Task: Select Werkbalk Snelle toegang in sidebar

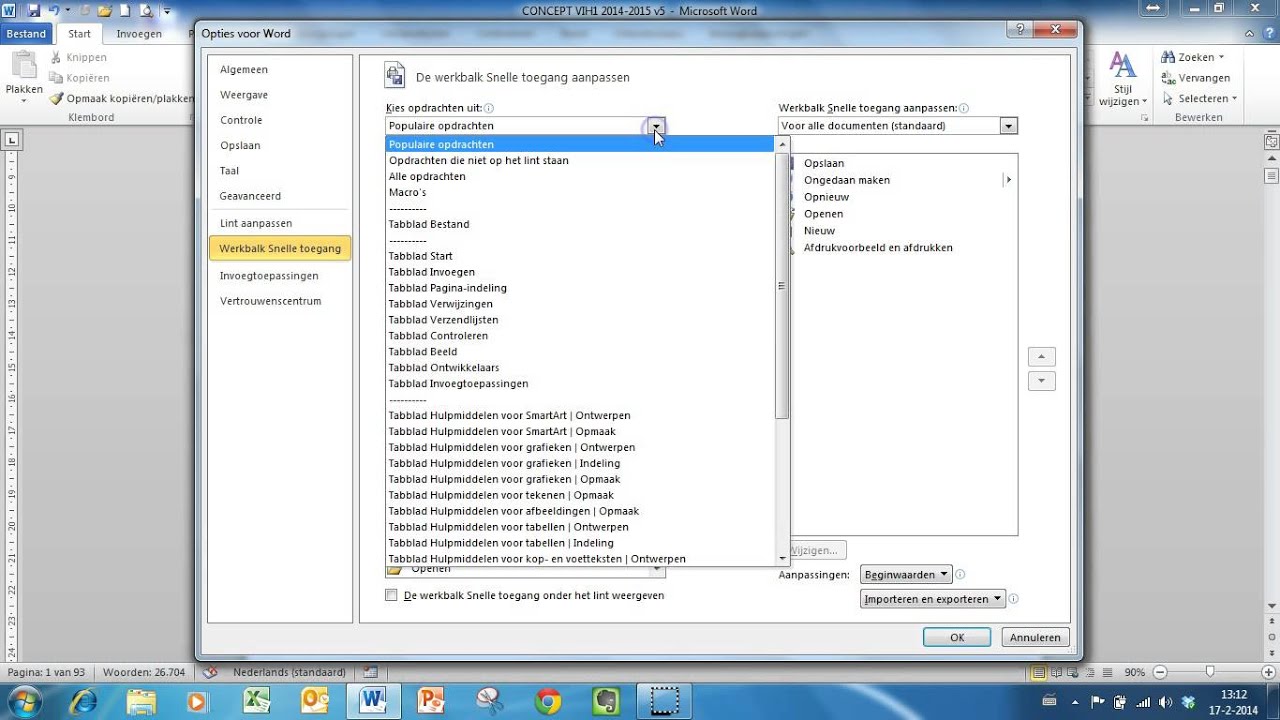Action: [x=279, y=248]
